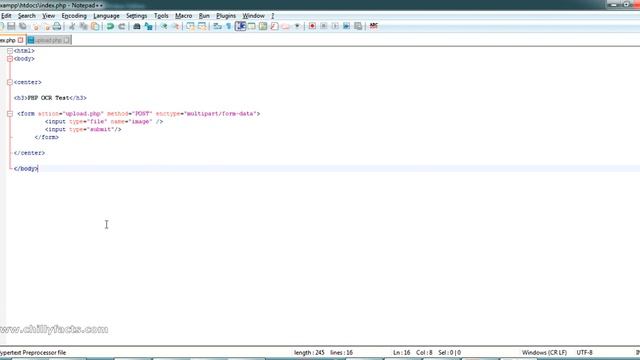Collapse the center tag fold marker

[10, 82]
